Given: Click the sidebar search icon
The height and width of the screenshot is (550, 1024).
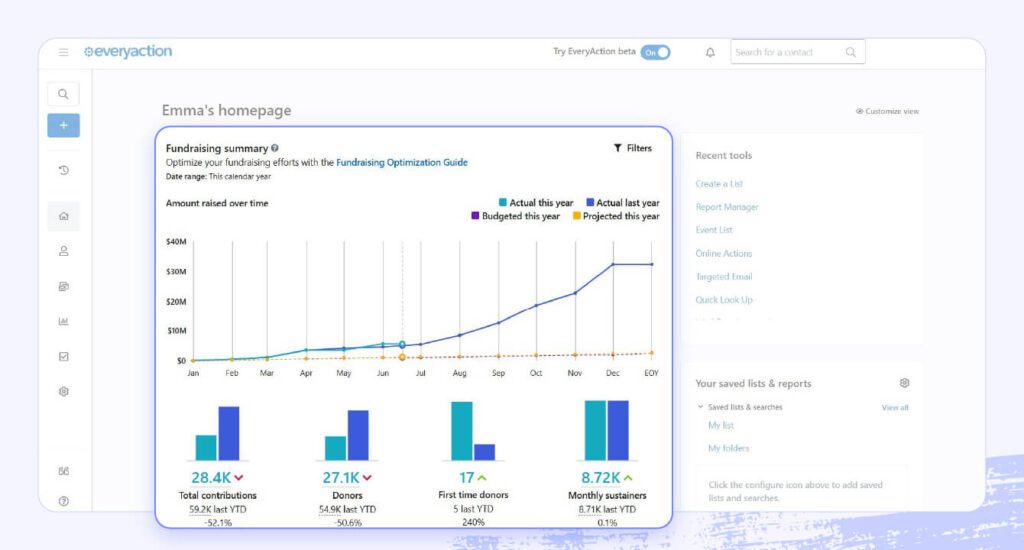Looking at the screenshot, I should click(x=63, y=94).
